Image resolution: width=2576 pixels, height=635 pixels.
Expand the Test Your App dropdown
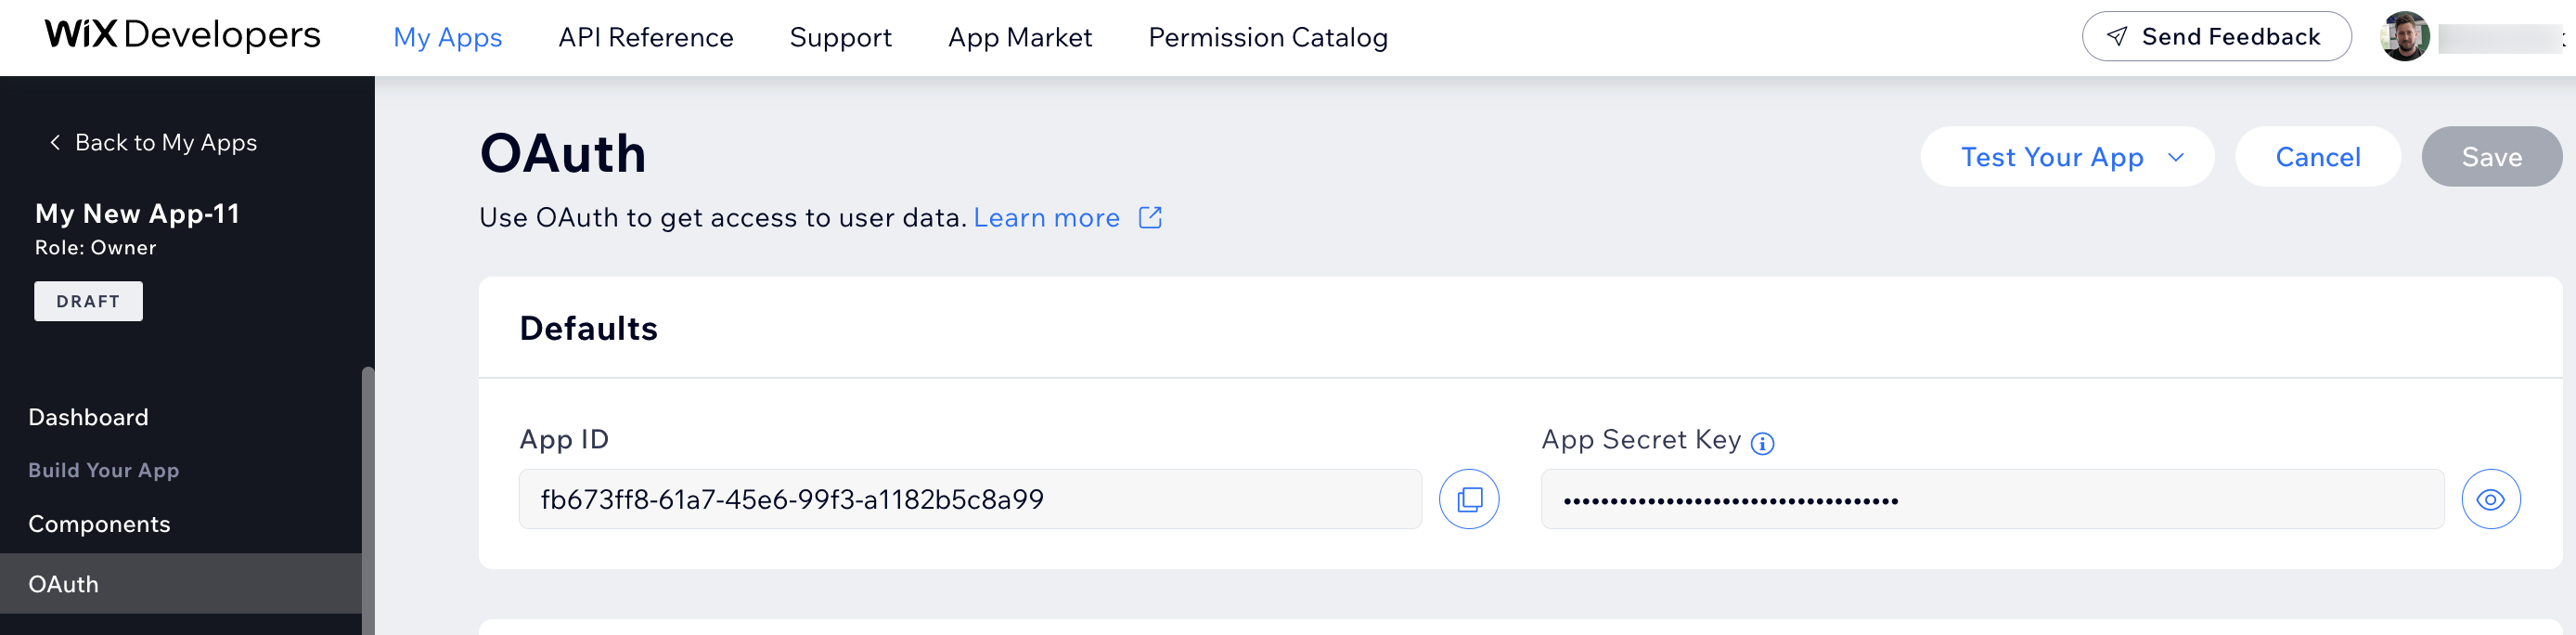pyautogui.click(x=2175, y=157)
